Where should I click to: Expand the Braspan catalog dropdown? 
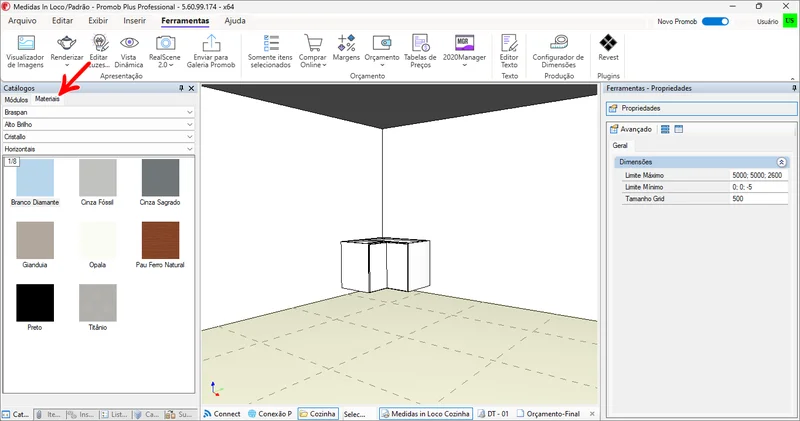click(x=189, y=113)
